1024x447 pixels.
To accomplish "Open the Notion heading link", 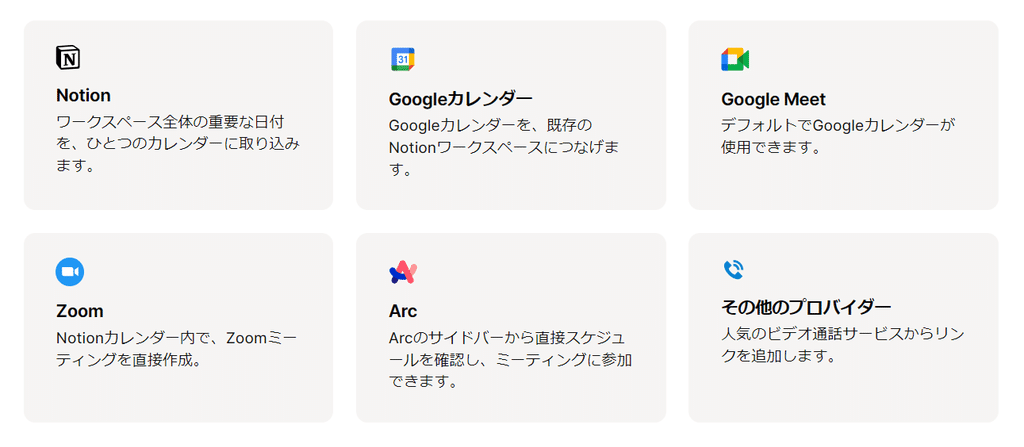I will coord(83,95).
